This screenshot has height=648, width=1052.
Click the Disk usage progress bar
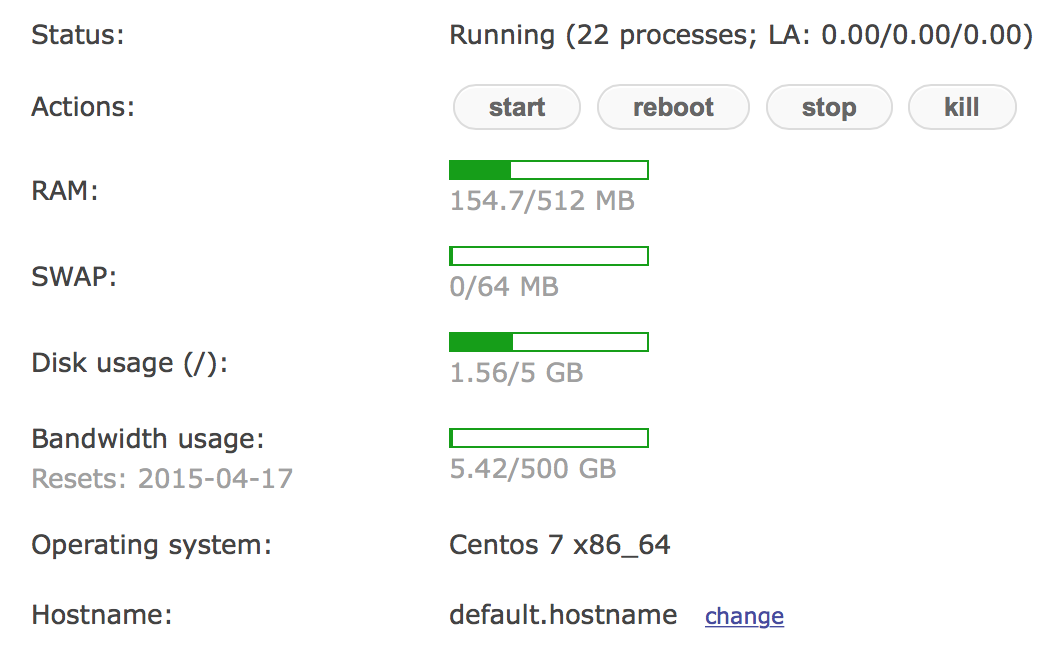coord(549,342)
